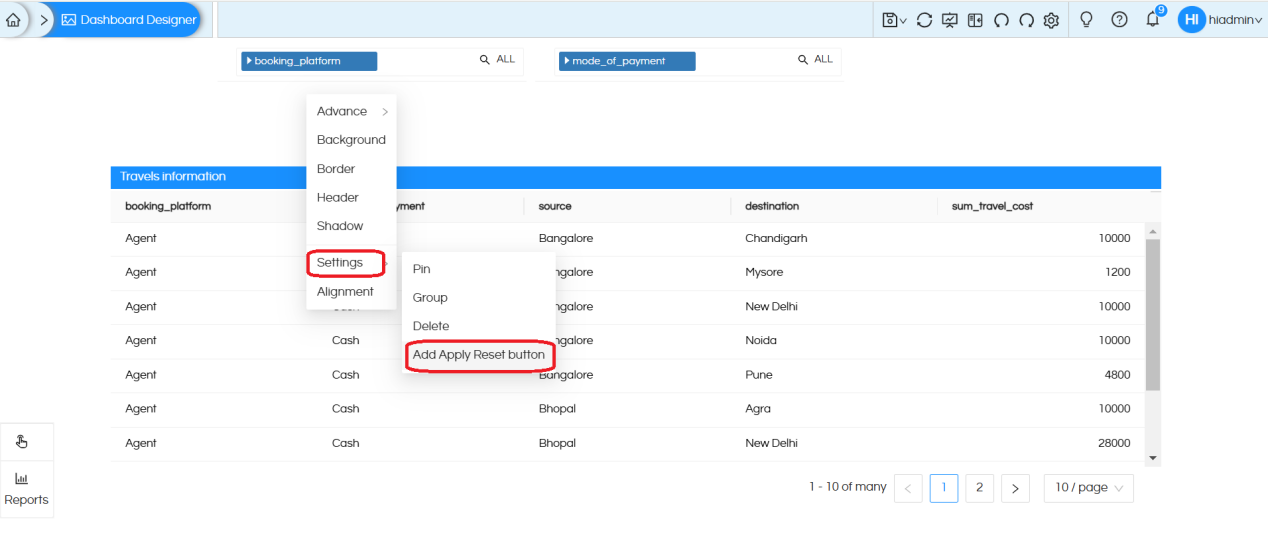Open the Advance submenu
Screen dimensions: 1268x547
[x=352, y=111]
